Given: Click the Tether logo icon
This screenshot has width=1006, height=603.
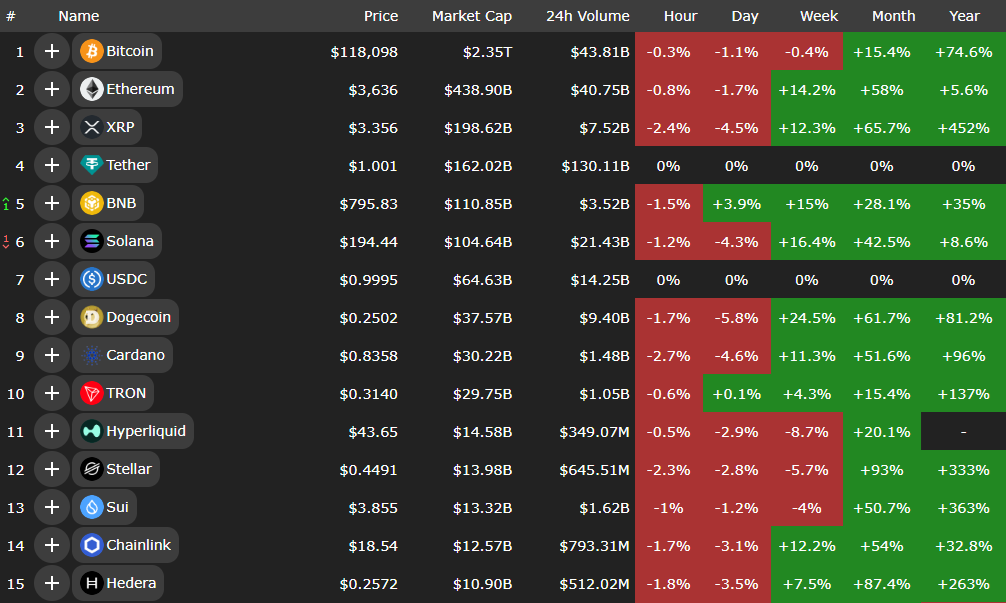Looking at the screenshot, I should (x=91, y=165).
